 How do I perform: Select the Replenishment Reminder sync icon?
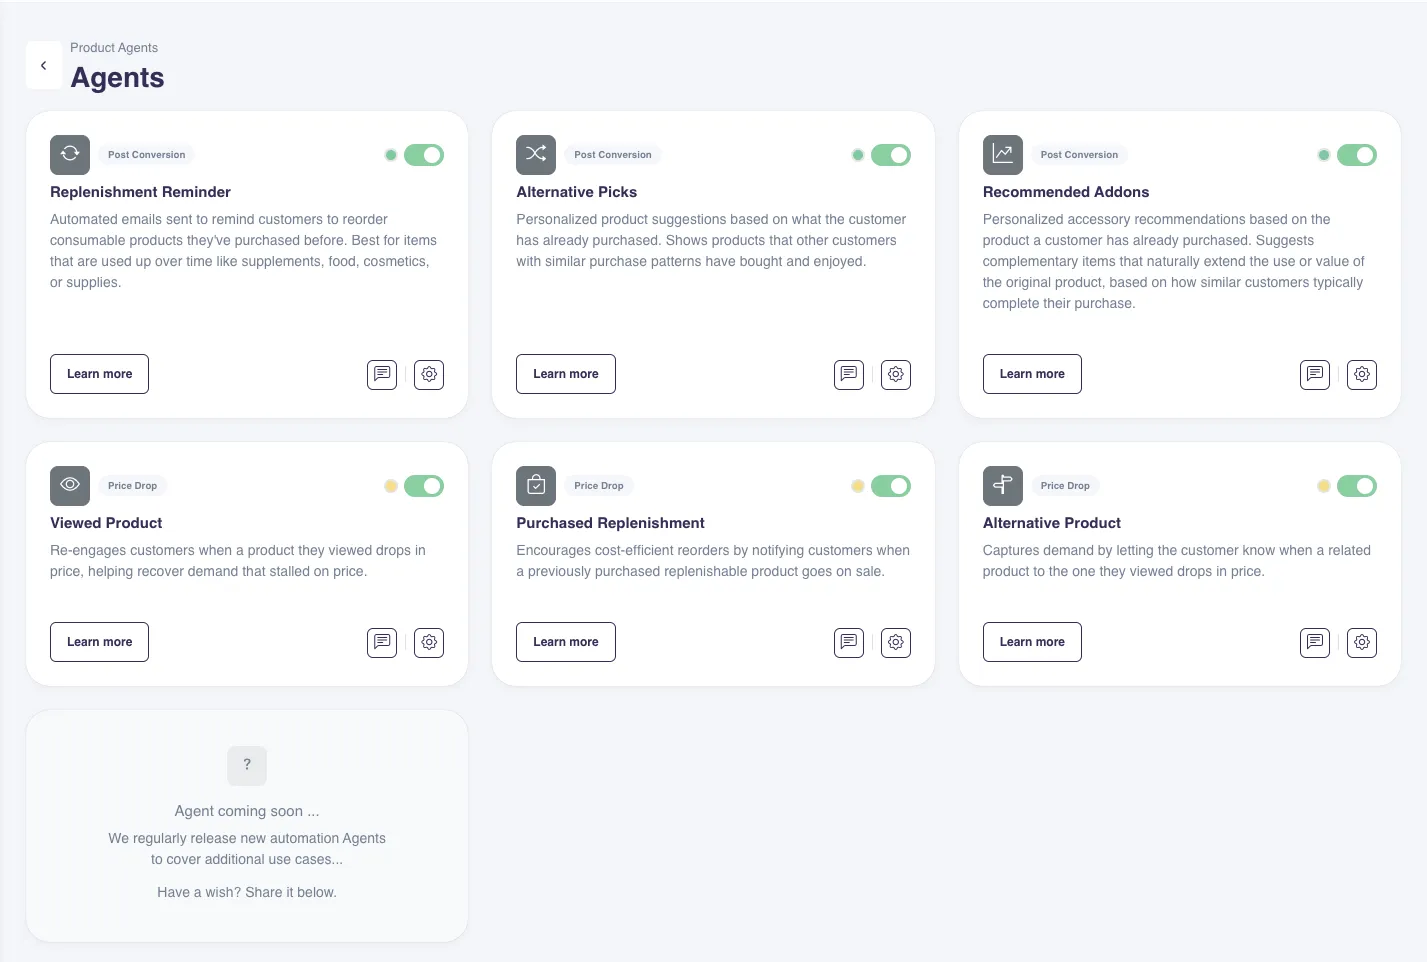click(69, 154)
